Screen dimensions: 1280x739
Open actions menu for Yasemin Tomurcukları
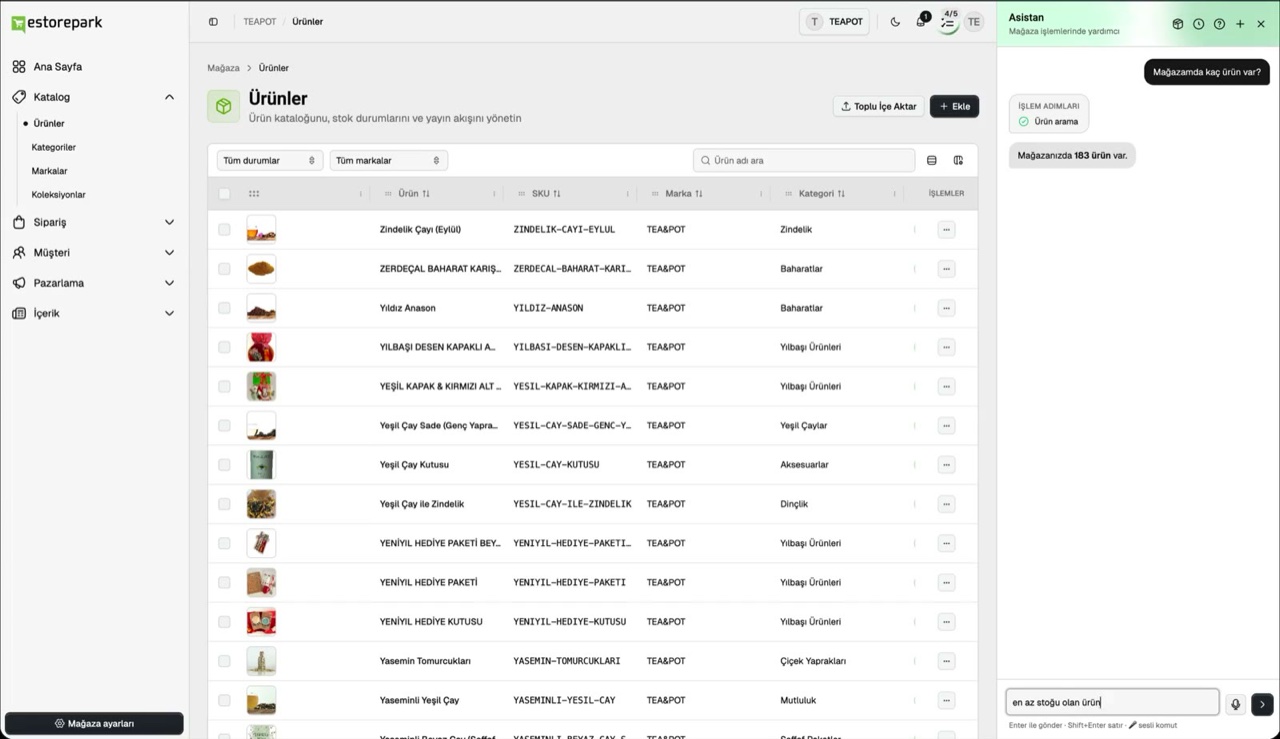click(x=946, y=661)
